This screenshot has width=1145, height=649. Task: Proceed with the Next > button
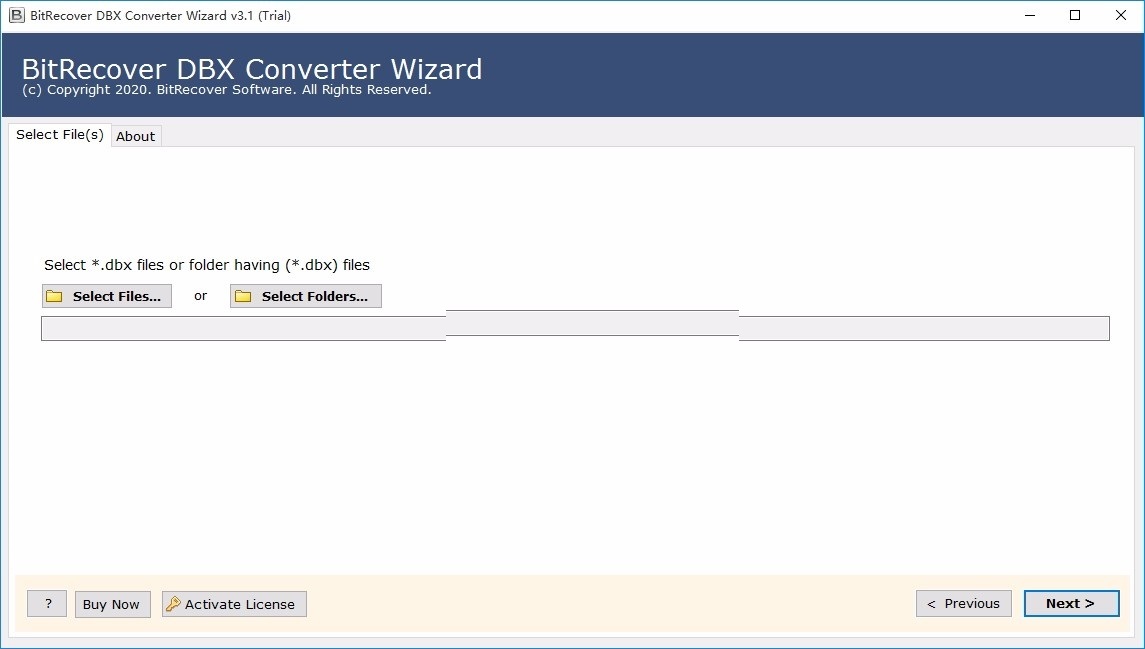1071,604
